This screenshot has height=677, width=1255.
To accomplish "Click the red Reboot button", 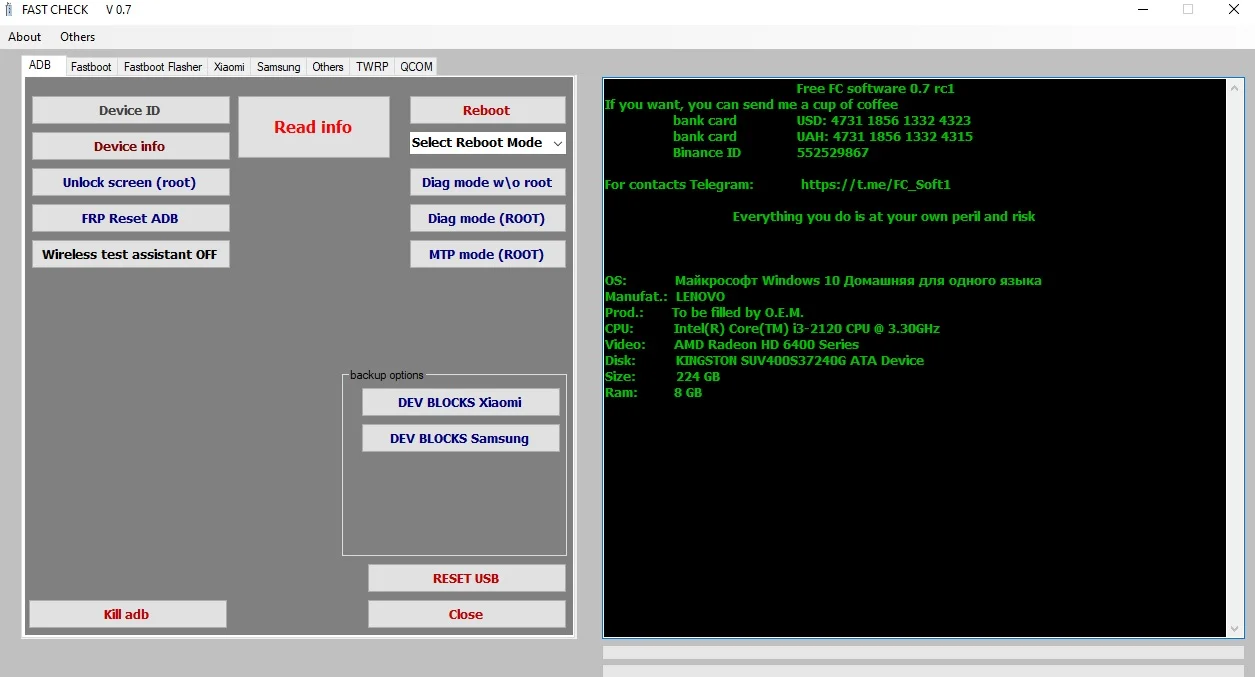I will point(487,110).
